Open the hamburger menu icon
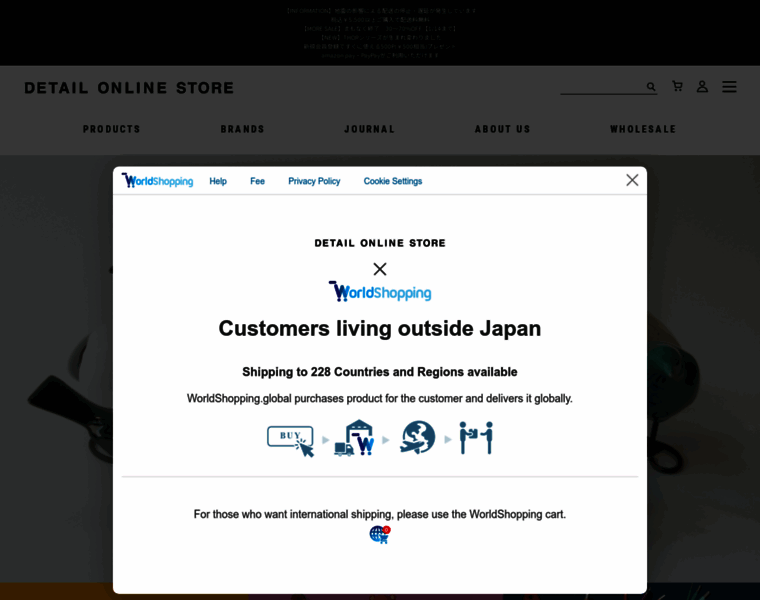The height and width of the screenshot is (600, 760). pos(729,87)
